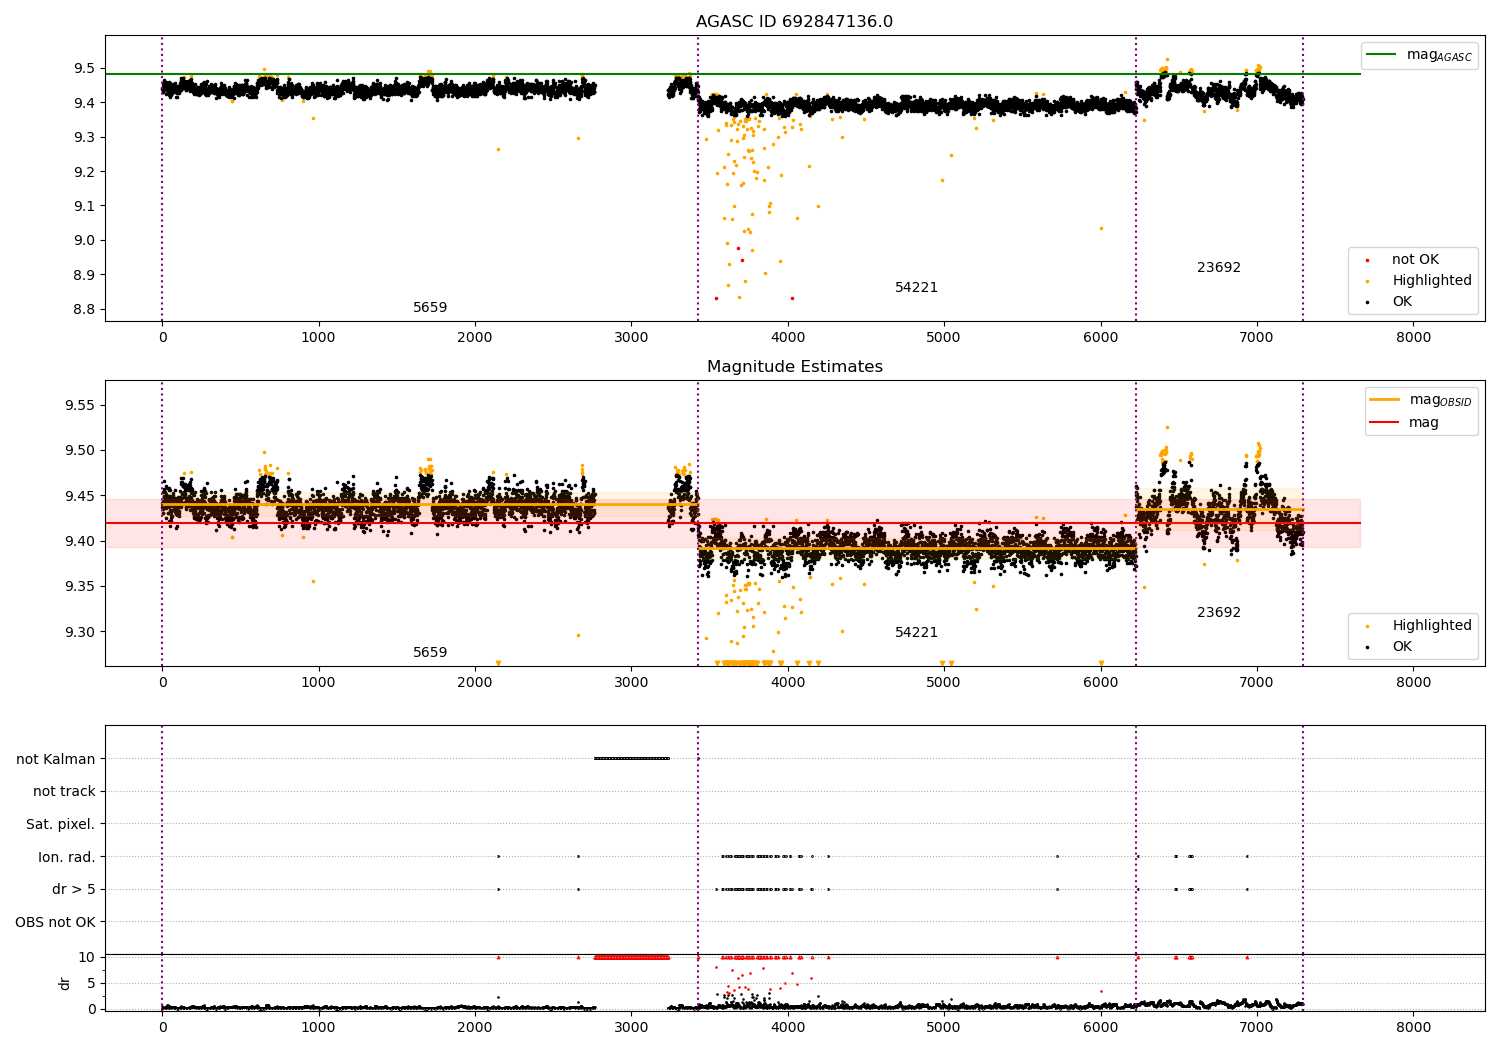This screenshot has height=1050, width=1500.
Task: Click the '1000' x-axis tick of the dr plot
Action: 319,1026
